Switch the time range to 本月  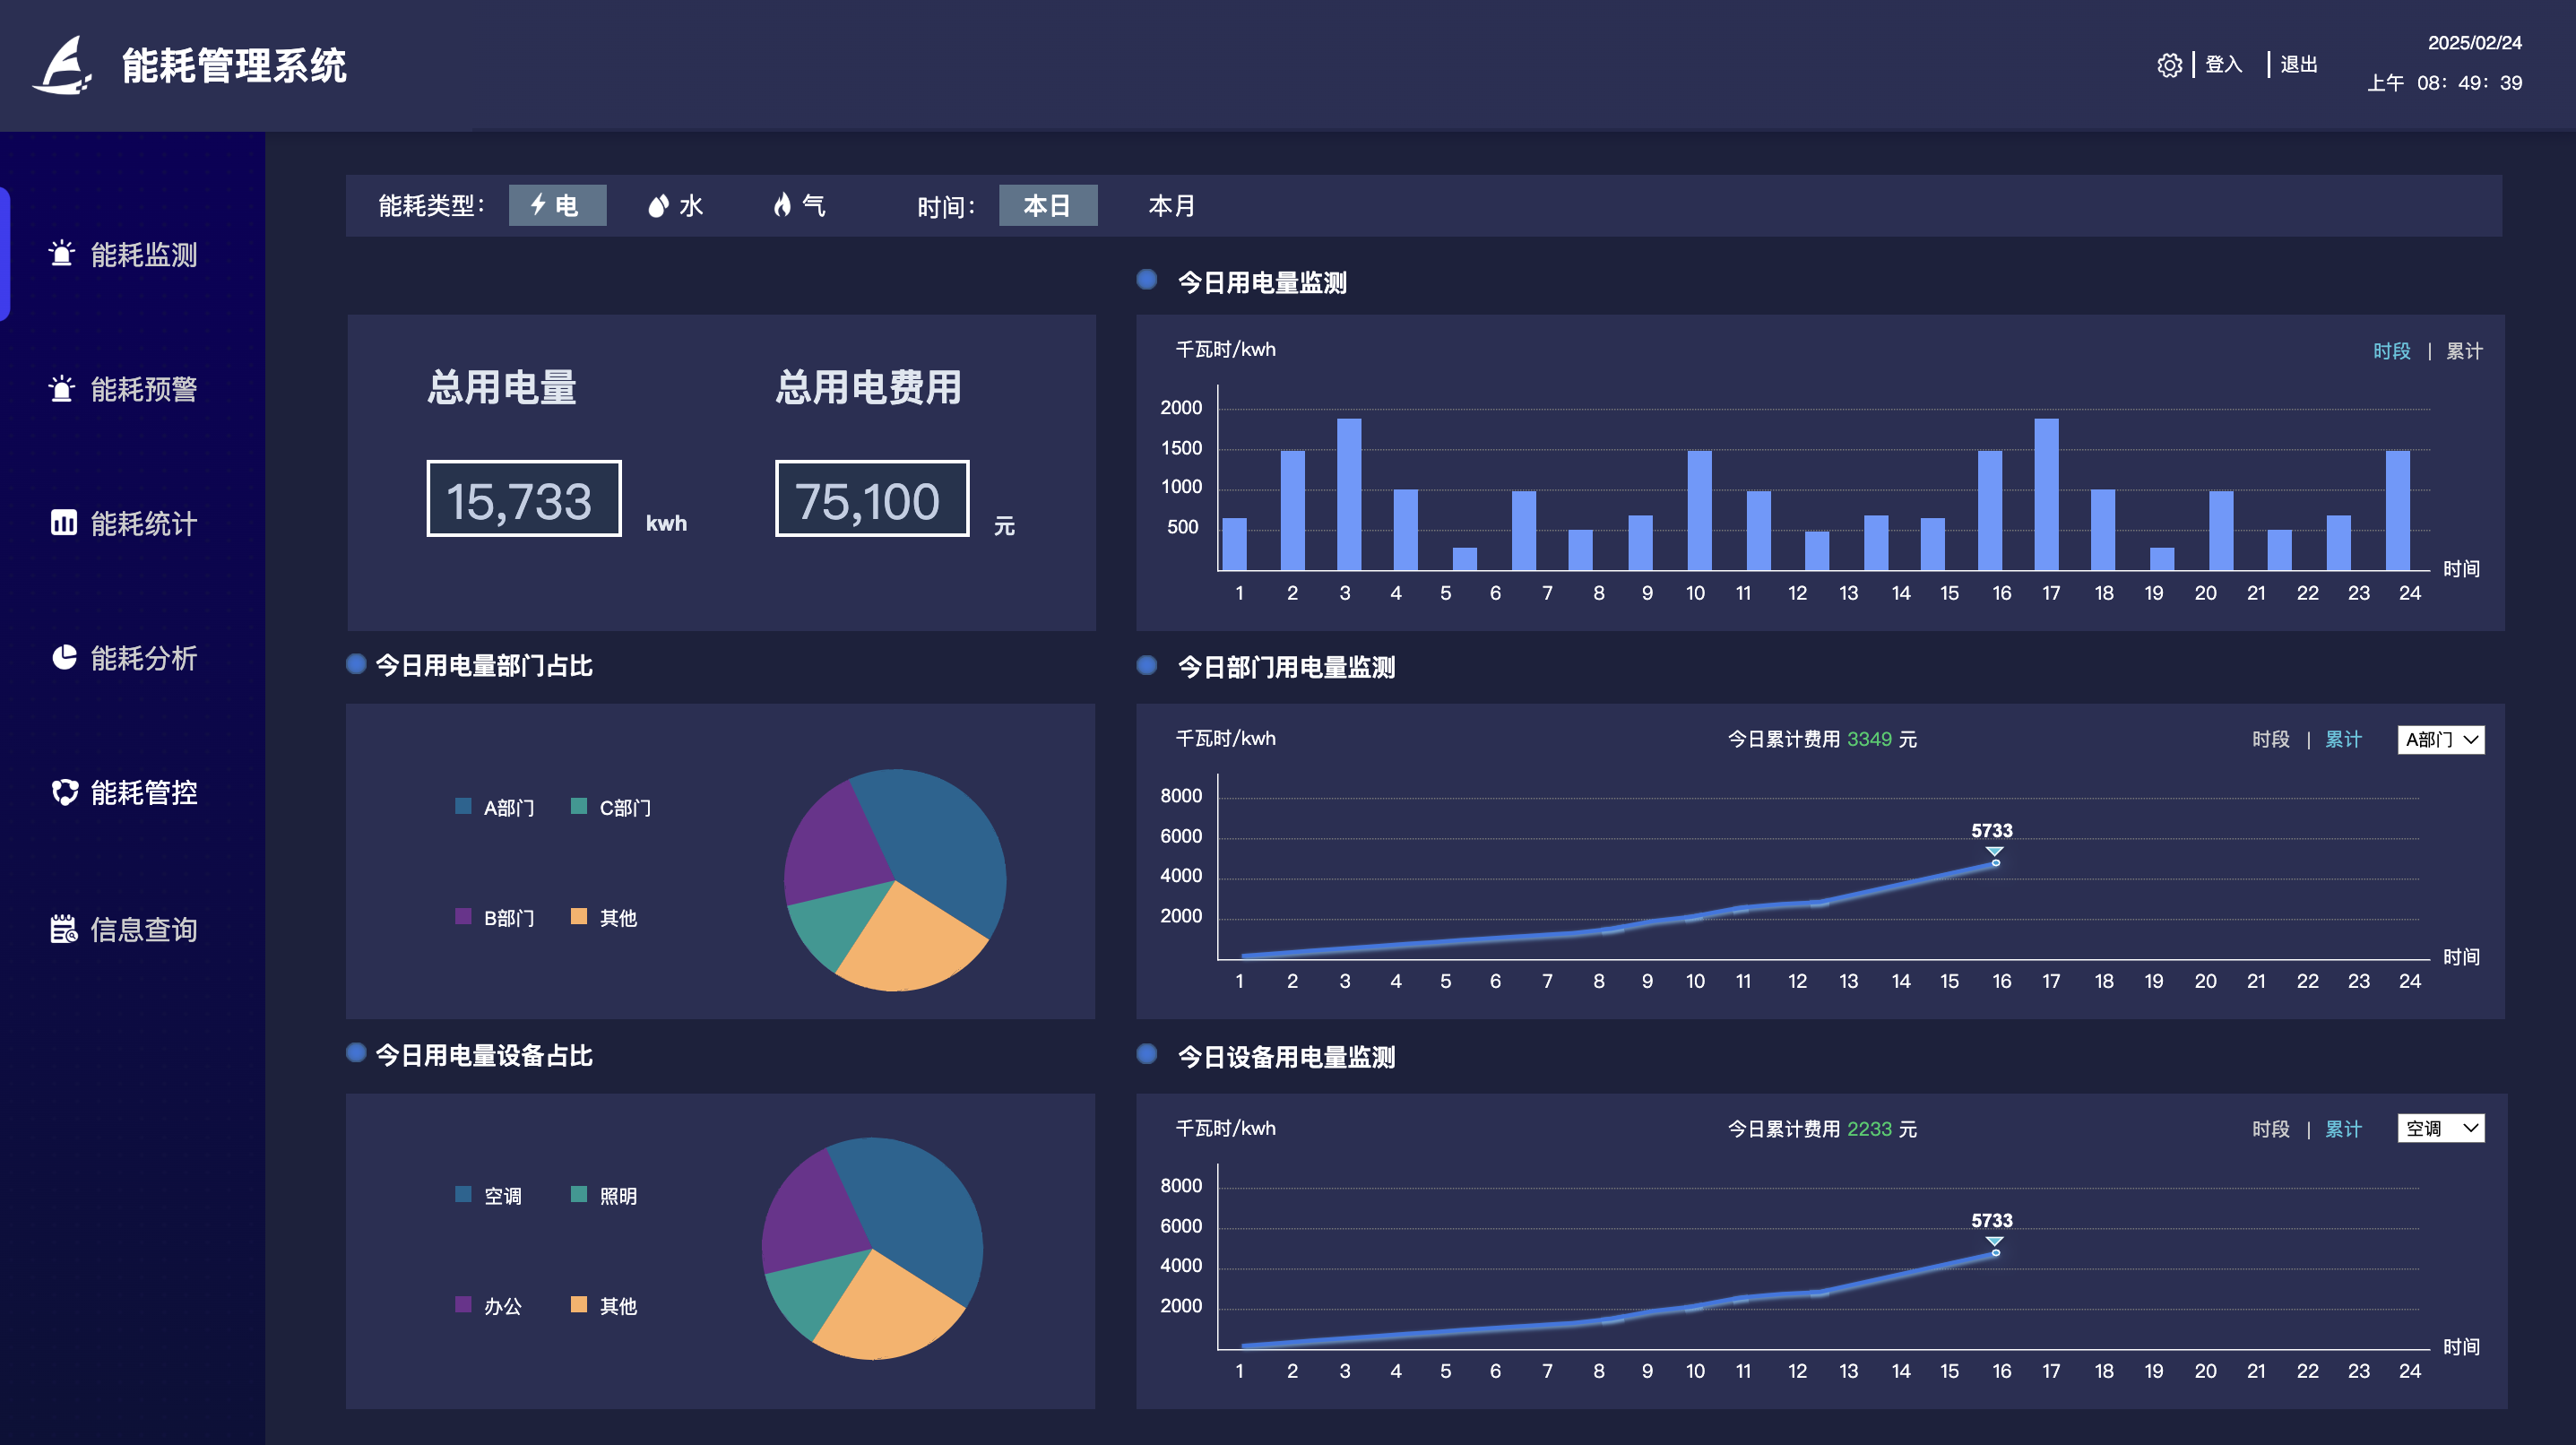pyautogui.click(x=1171, y=206)
